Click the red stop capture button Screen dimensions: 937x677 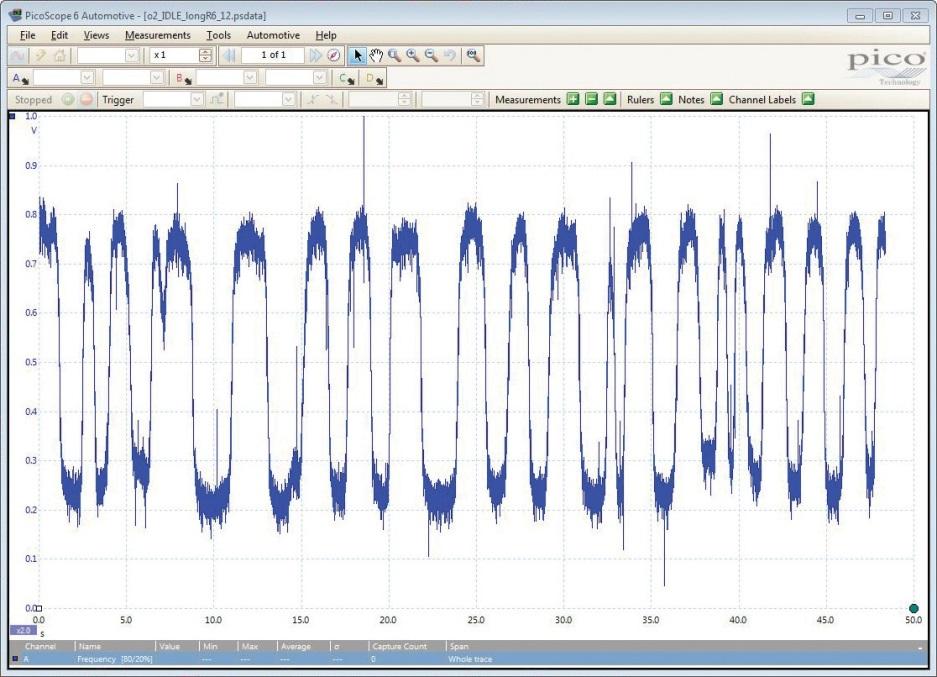pyautogui.click(x=87, y=100)
